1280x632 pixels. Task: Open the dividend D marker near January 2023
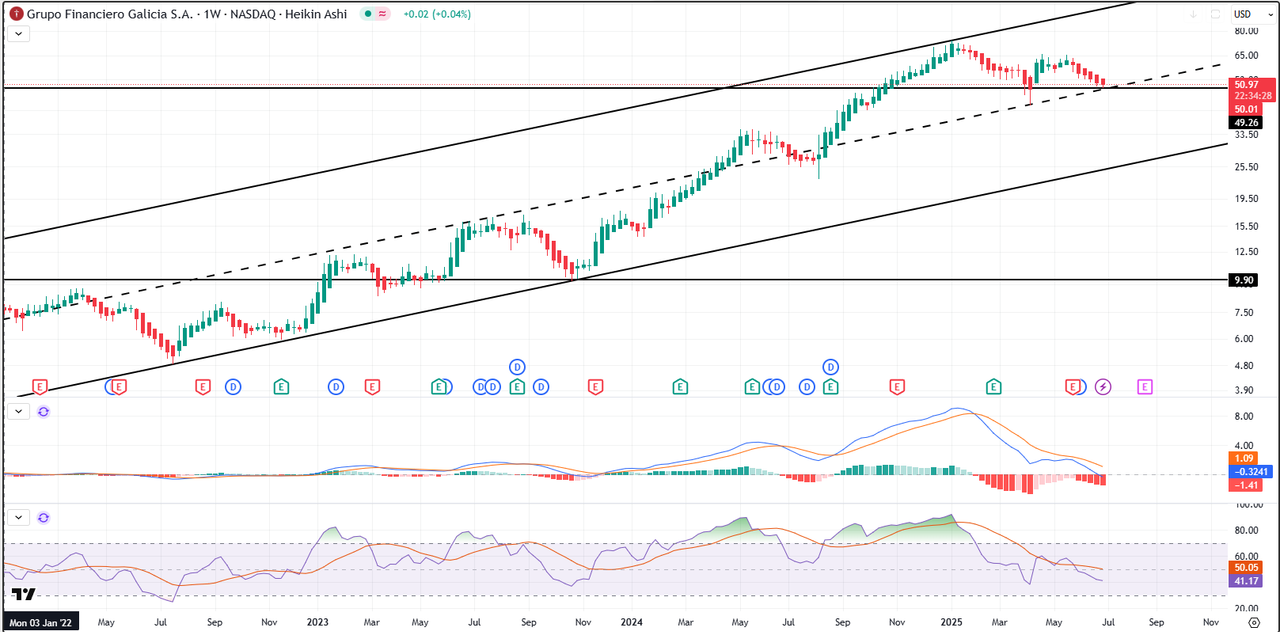click(336, 386)
